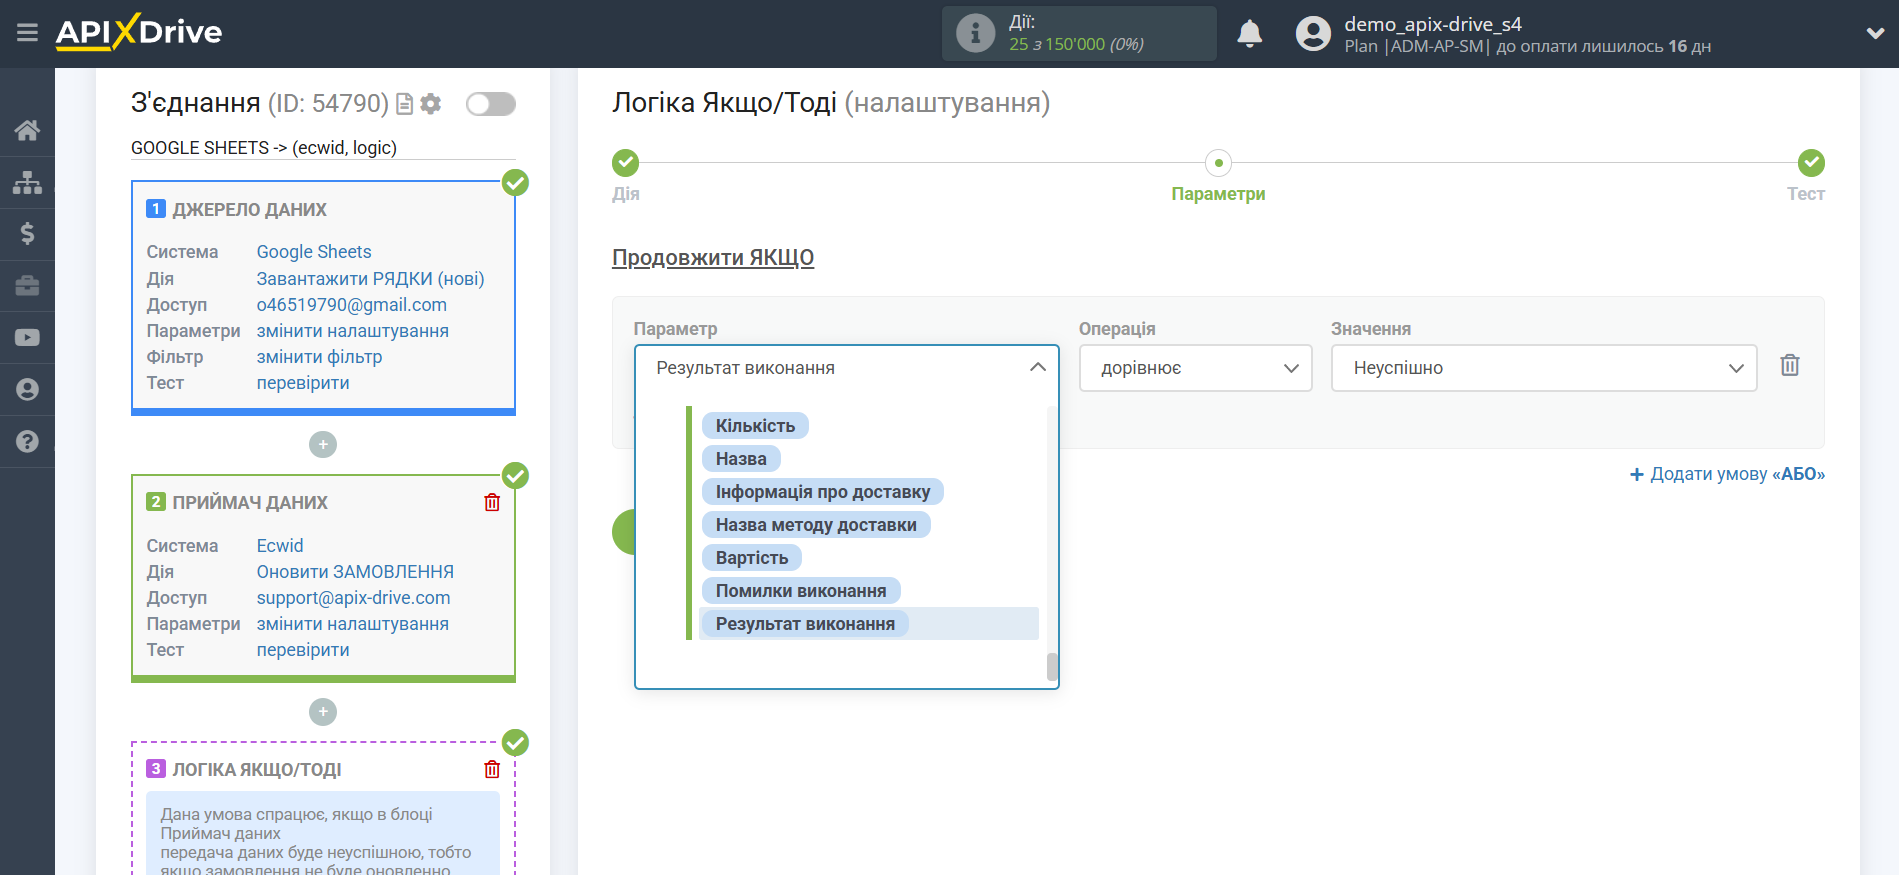The height and width of the screenshot is (875, 1899).
Task: Click actions counter 25 з 150'000
Action: [1076, 44]
